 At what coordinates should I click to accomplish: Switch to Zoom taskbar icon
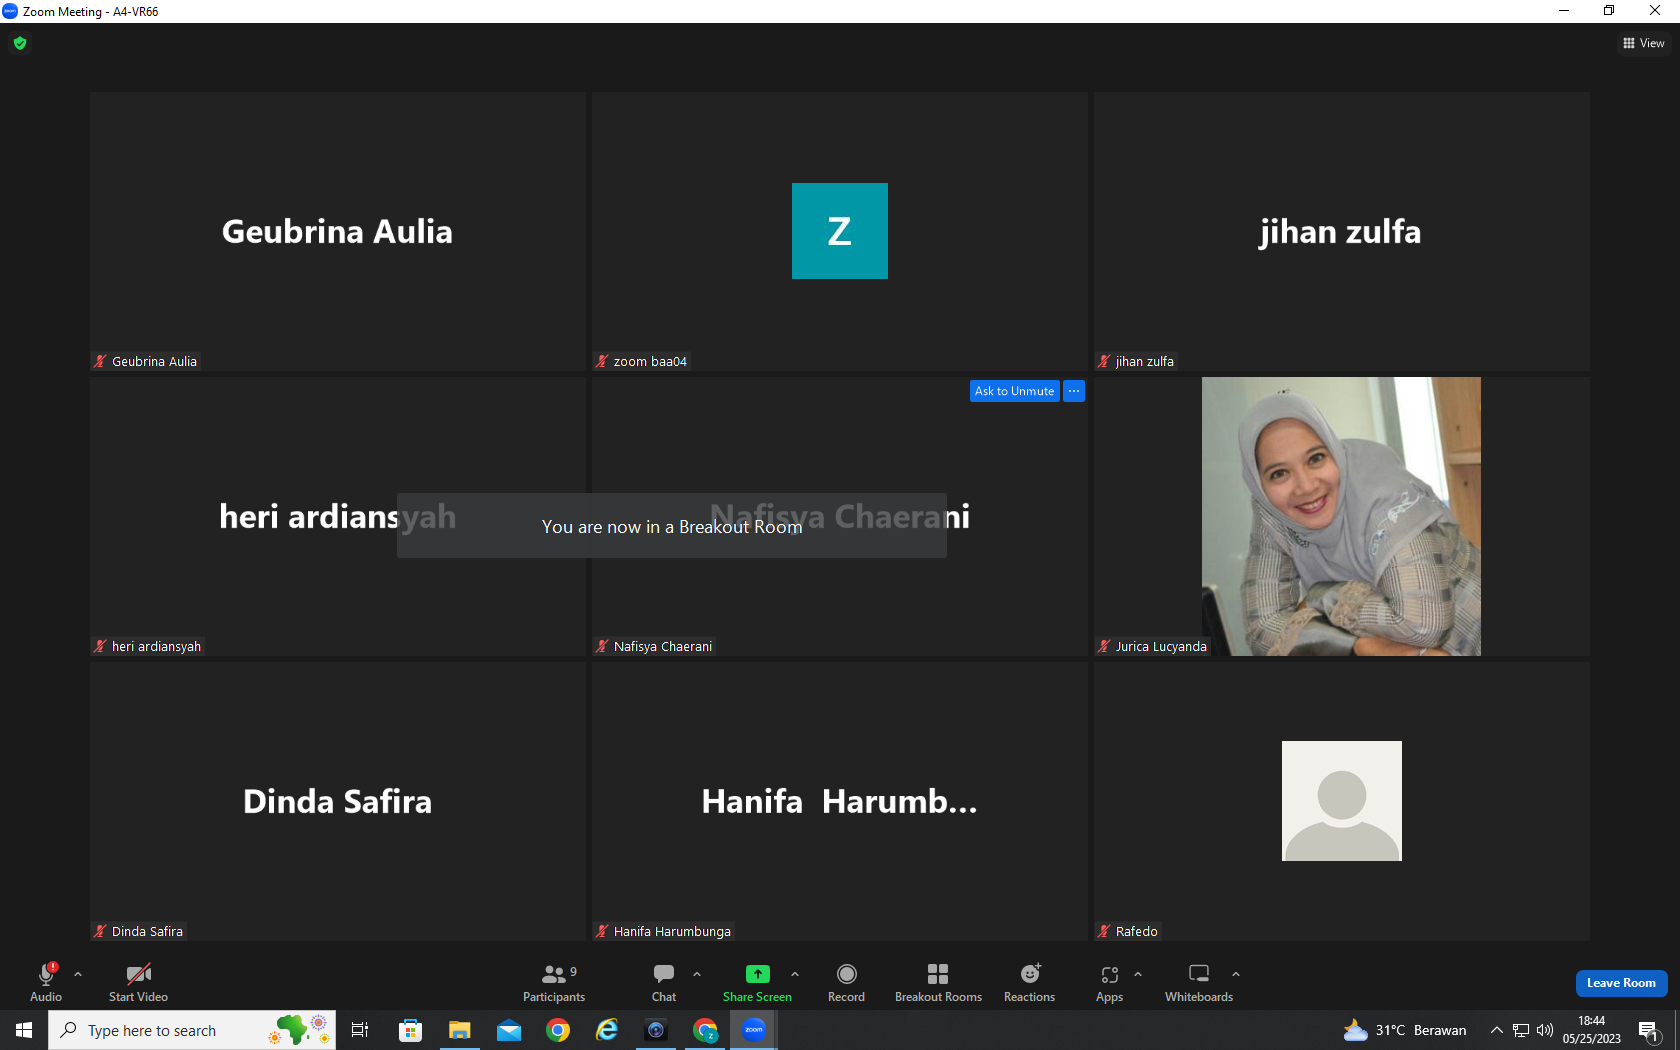point(754,1030)
